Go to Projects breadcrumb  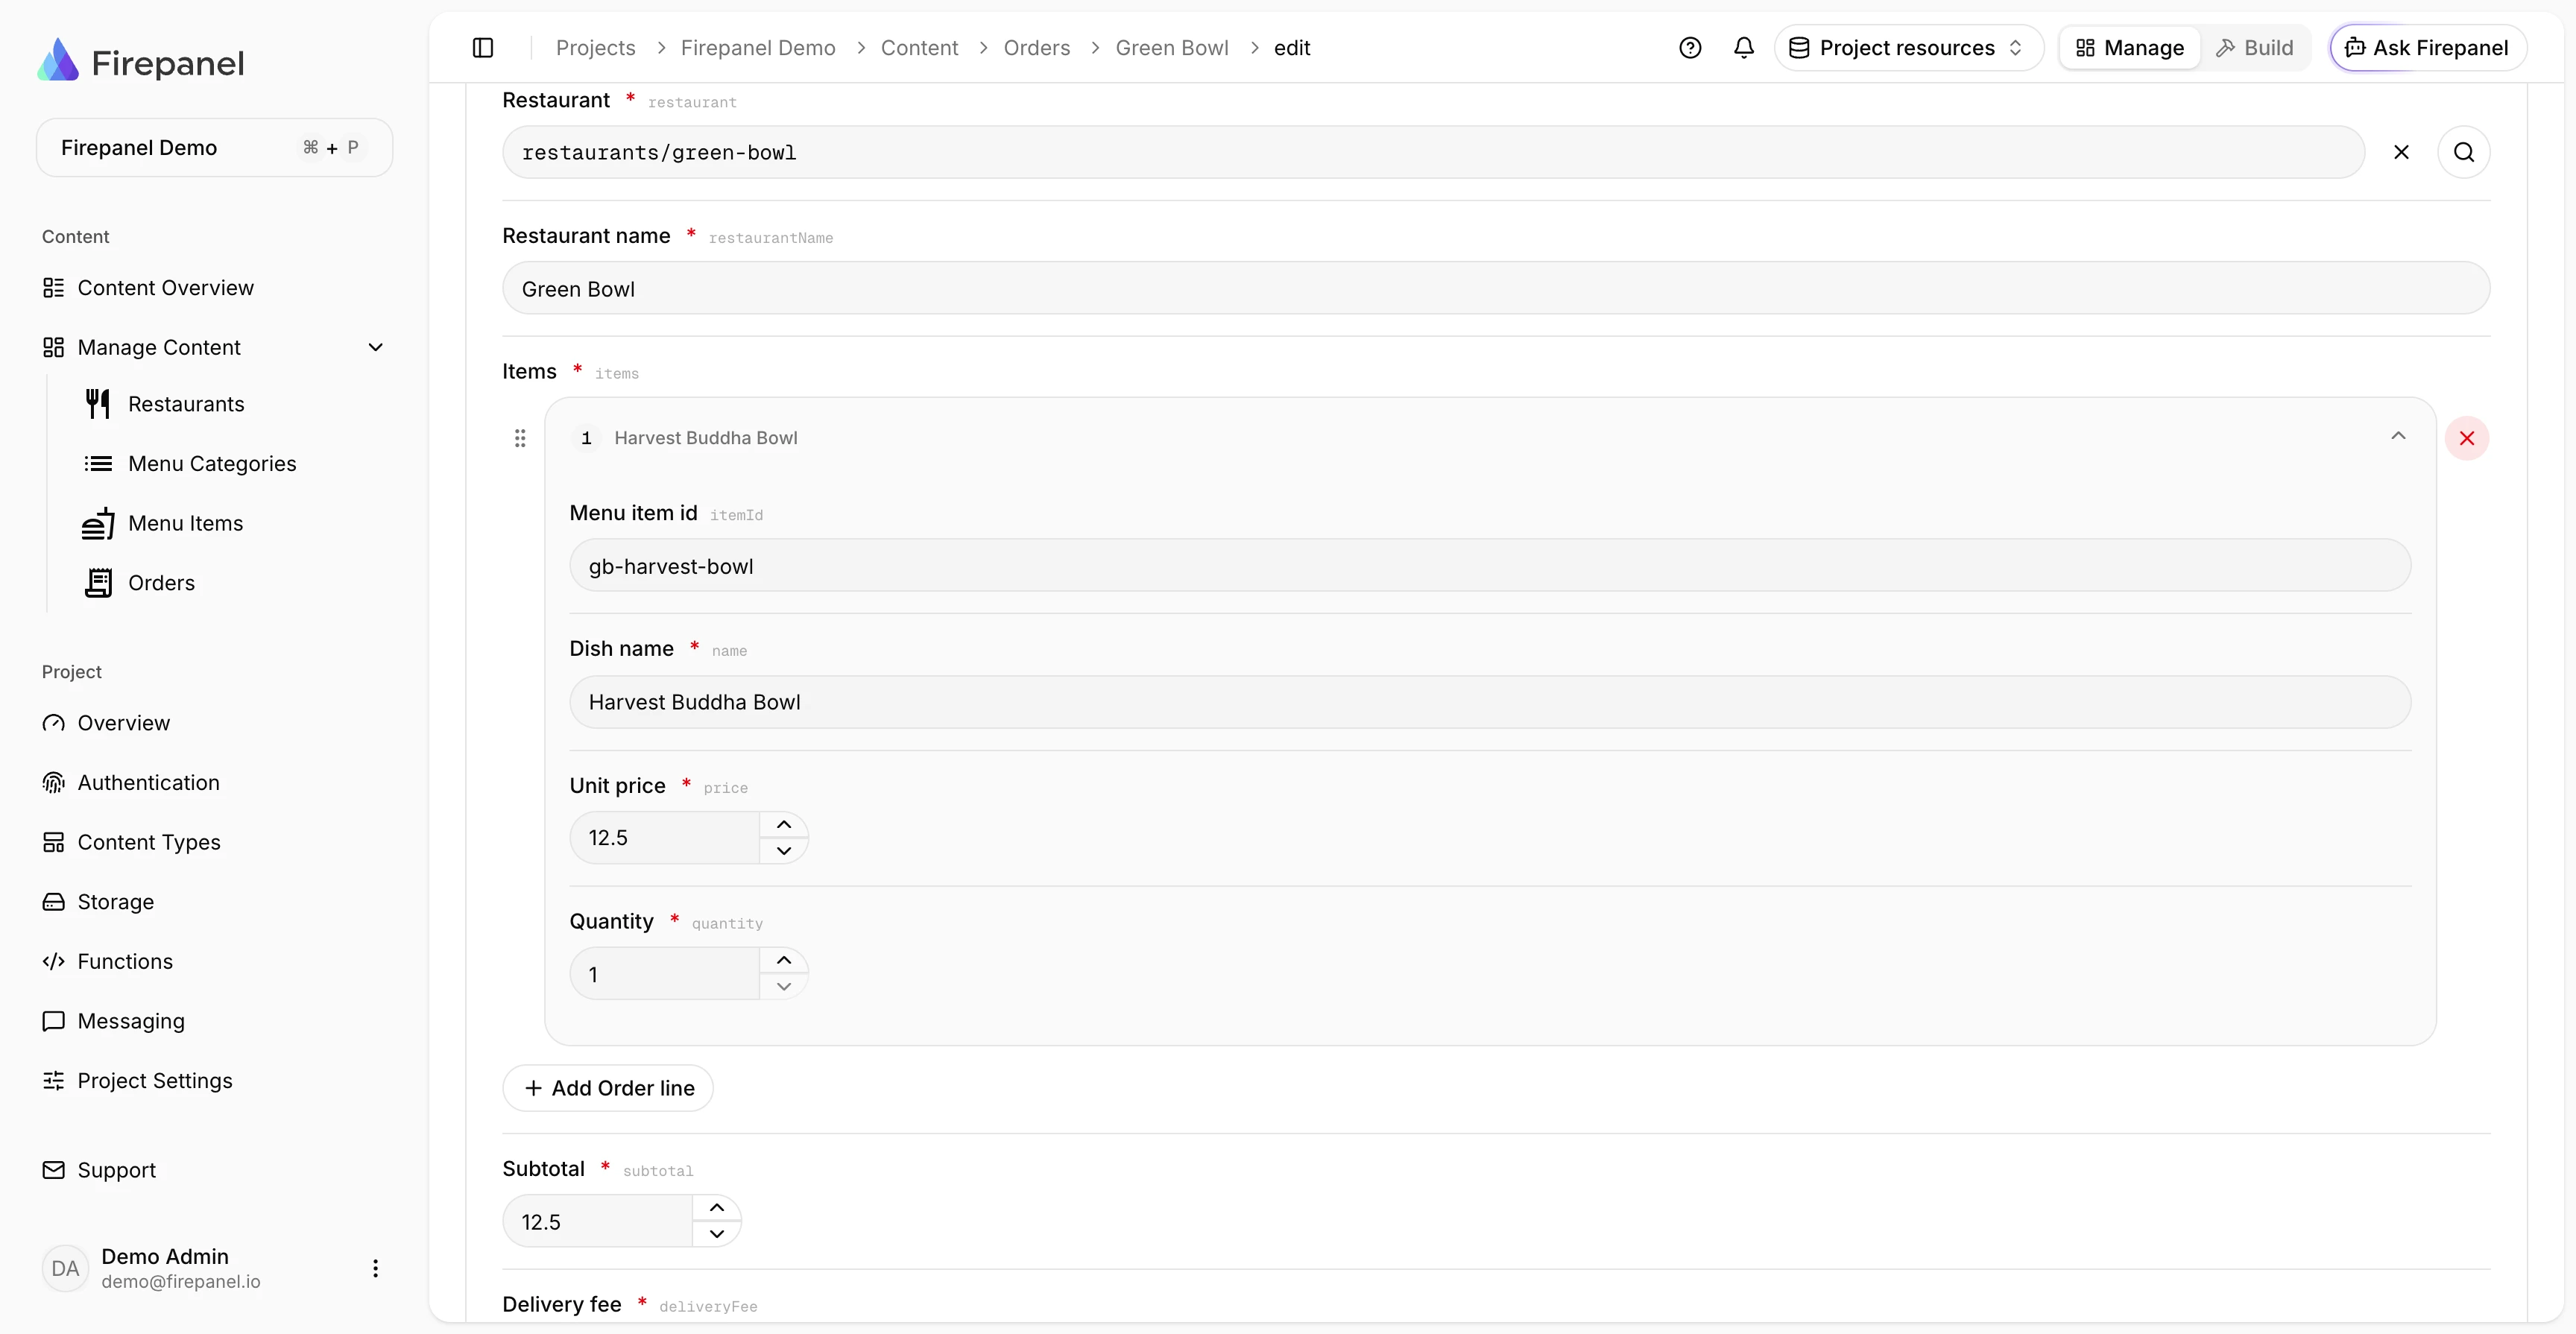(x=596, y=48)
